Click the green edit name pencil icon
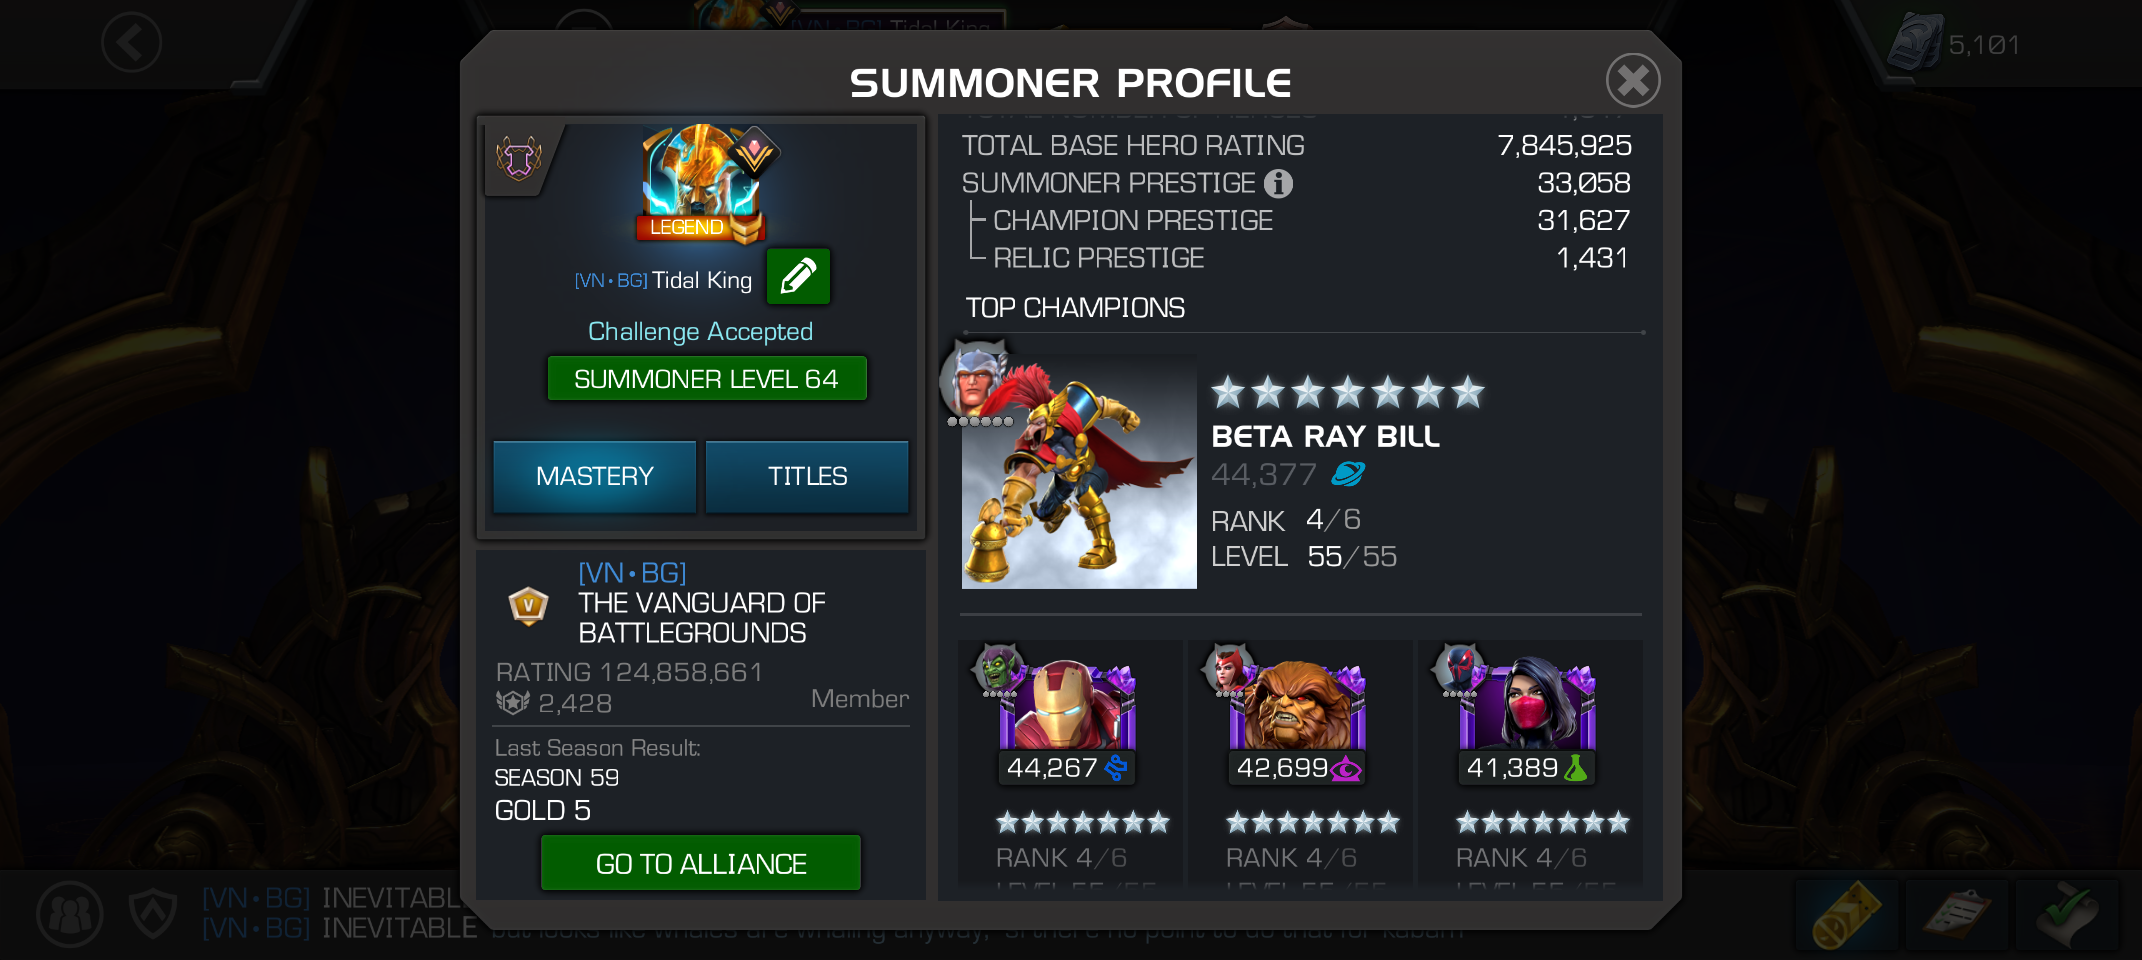The image size is (2142, 960). [798, 276]
